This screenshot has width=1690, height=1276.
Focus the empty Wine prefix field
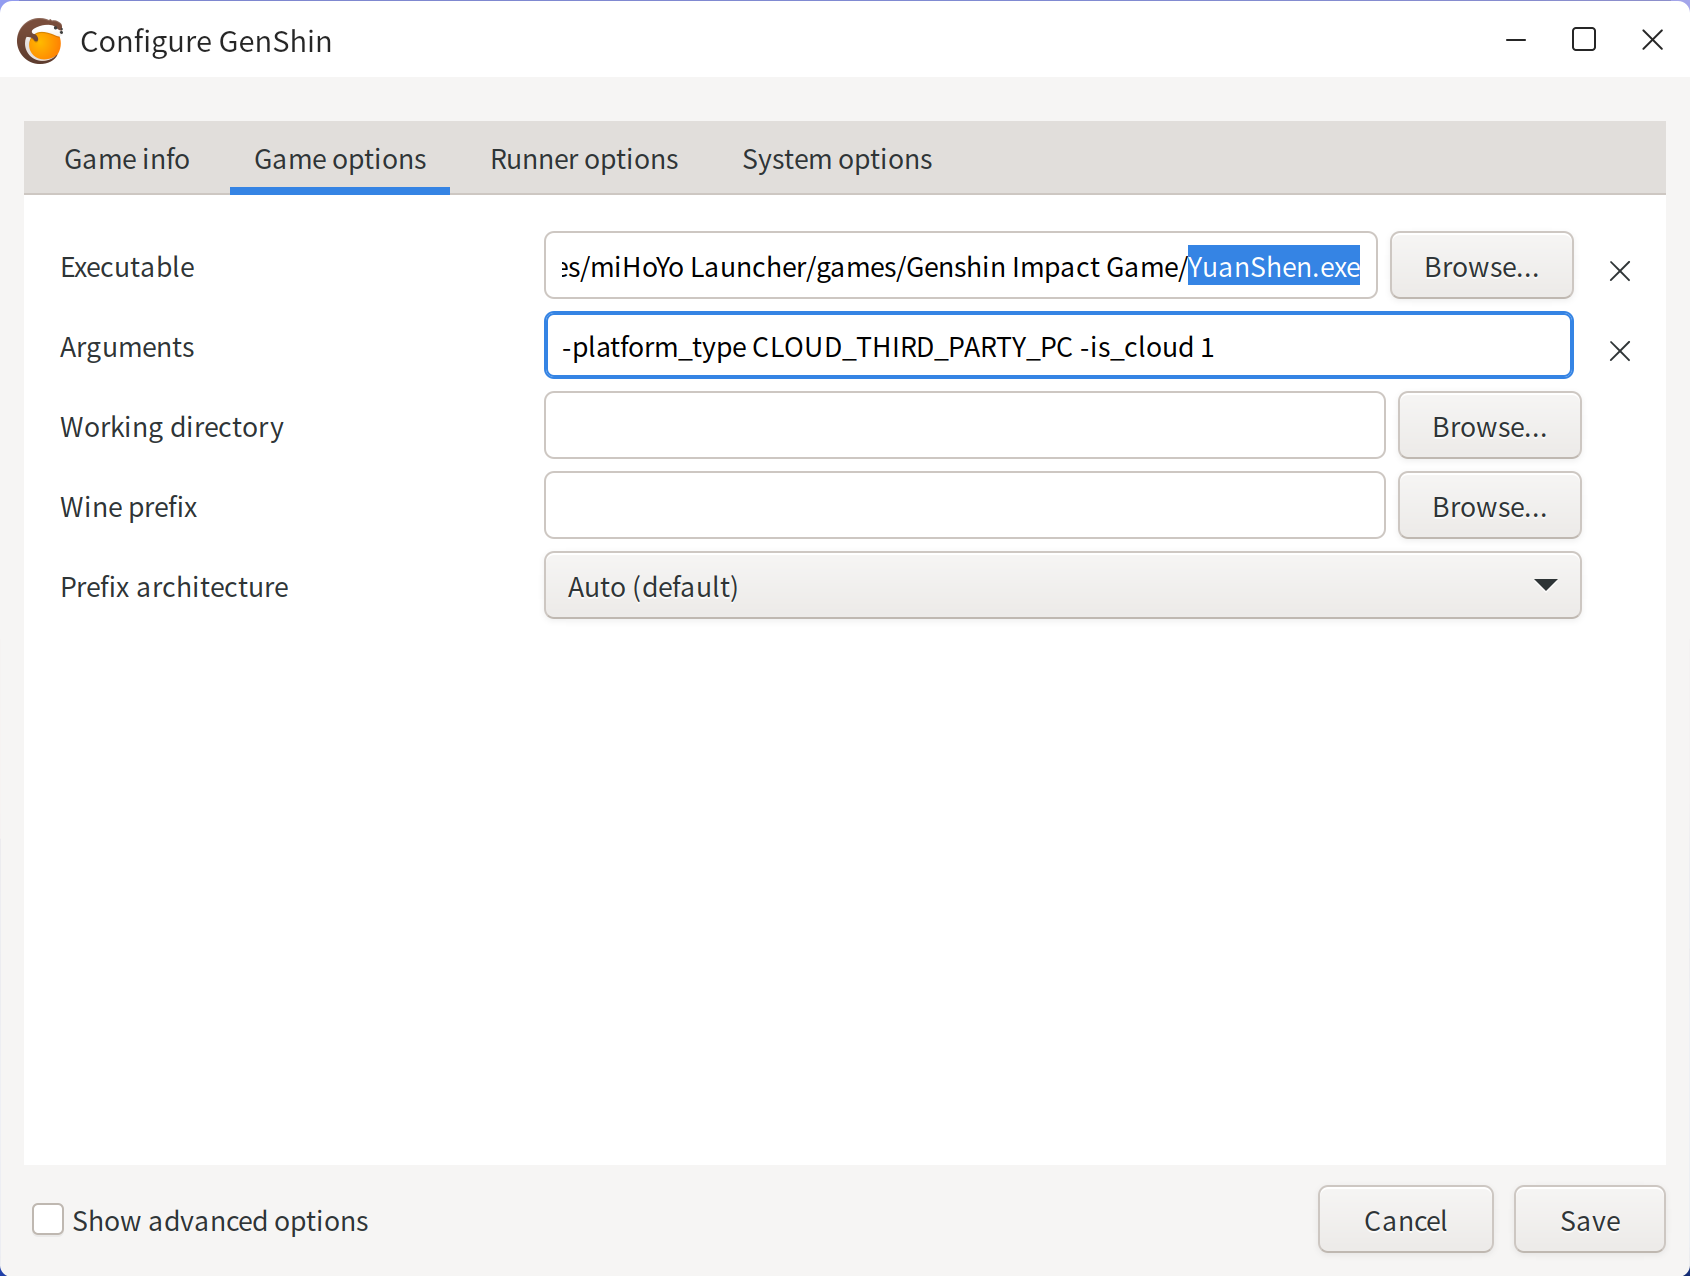pos(964,506)
